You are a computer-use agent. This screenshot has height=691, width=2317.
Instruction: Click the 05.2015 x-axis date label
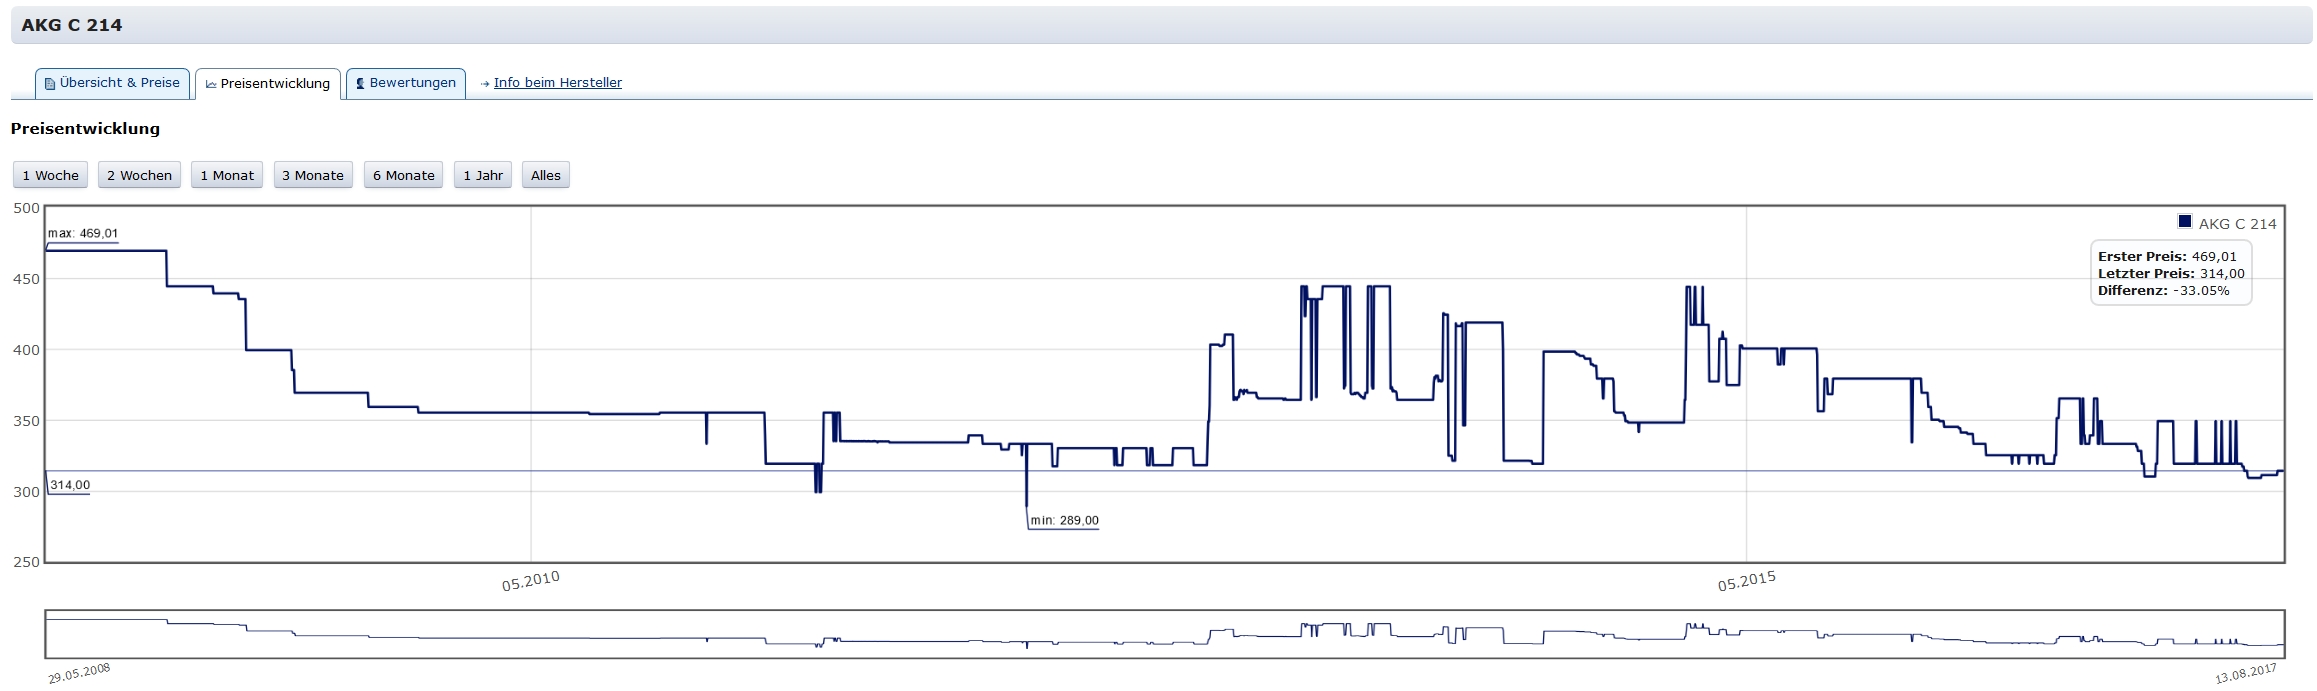[1747, 581]
